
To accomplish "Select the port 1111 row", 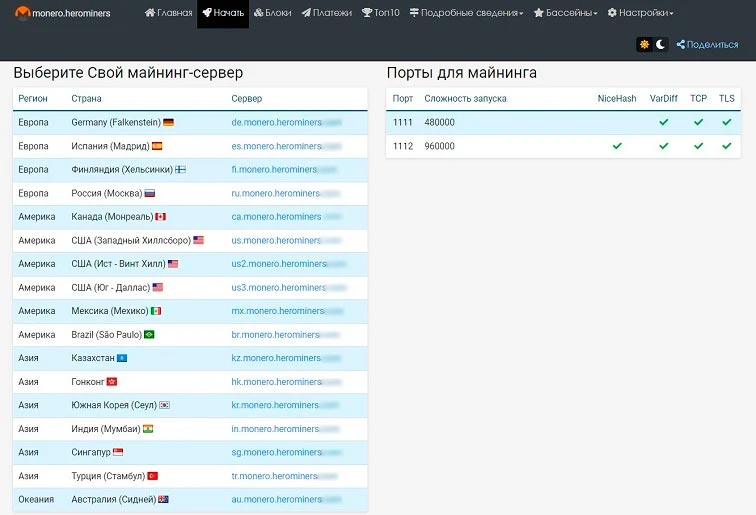I will point(500,122).
